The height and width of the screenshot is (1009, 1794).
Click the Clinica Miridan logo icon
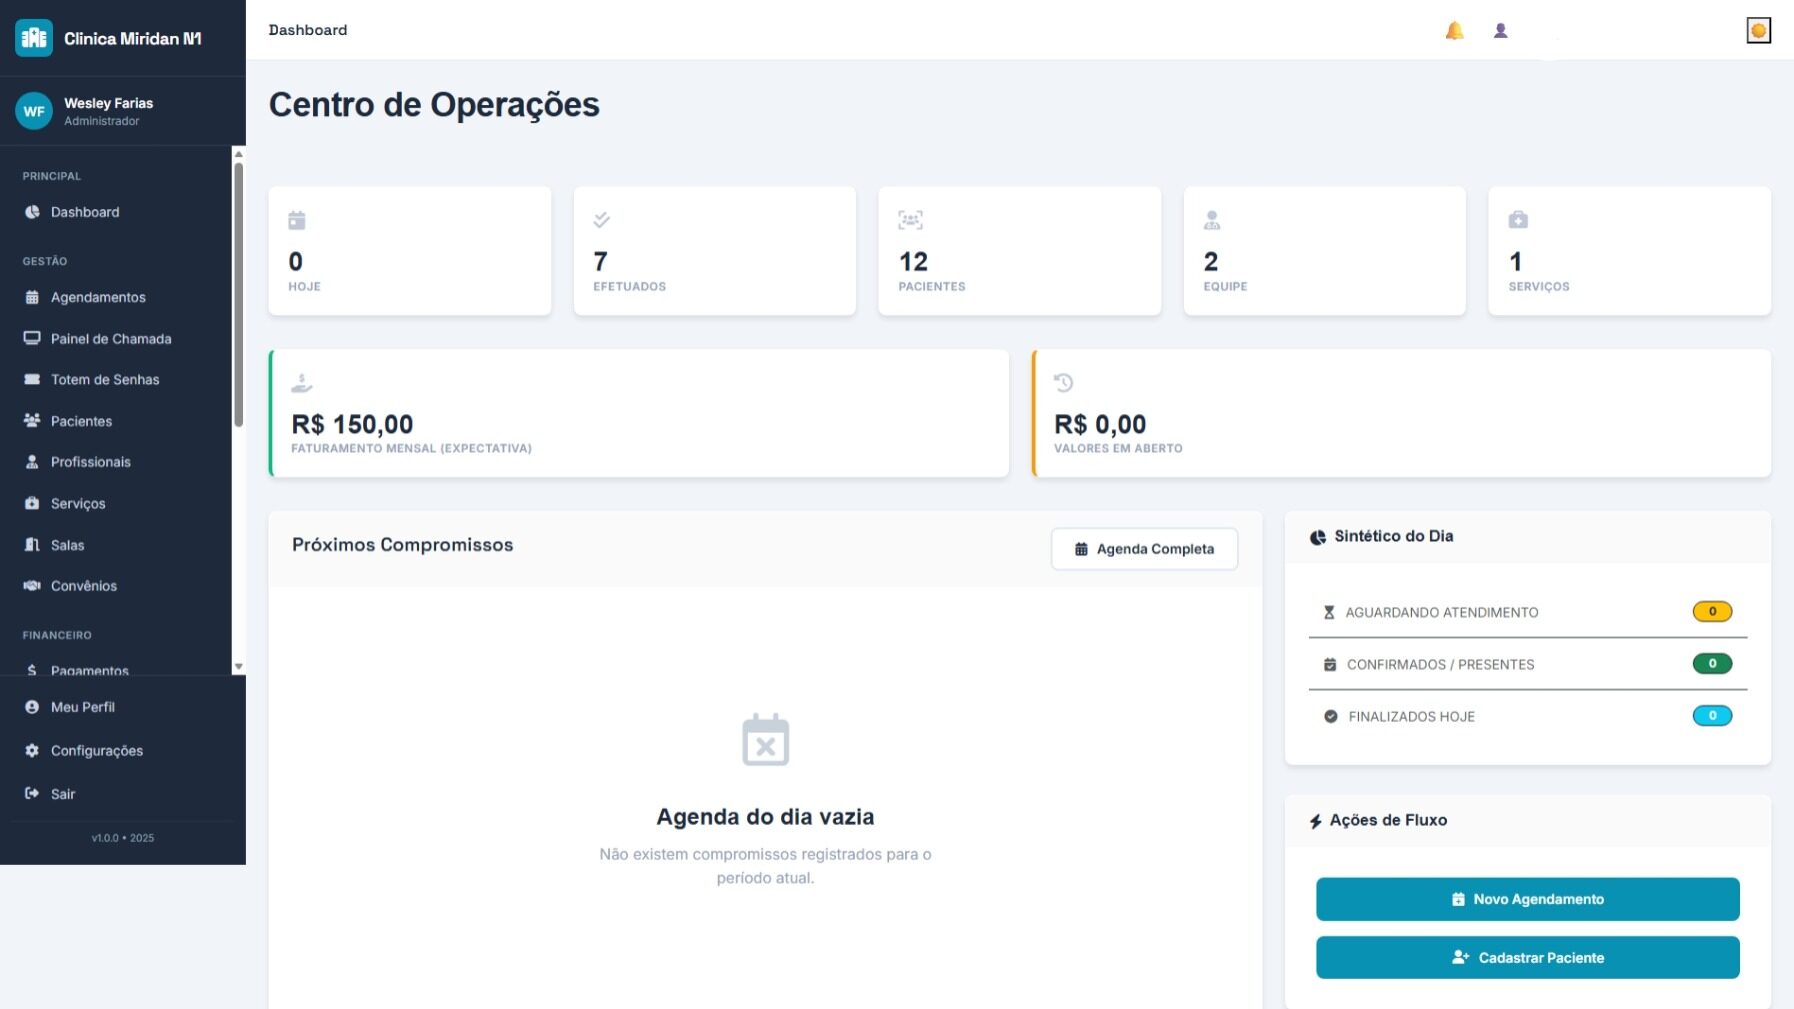34,38
